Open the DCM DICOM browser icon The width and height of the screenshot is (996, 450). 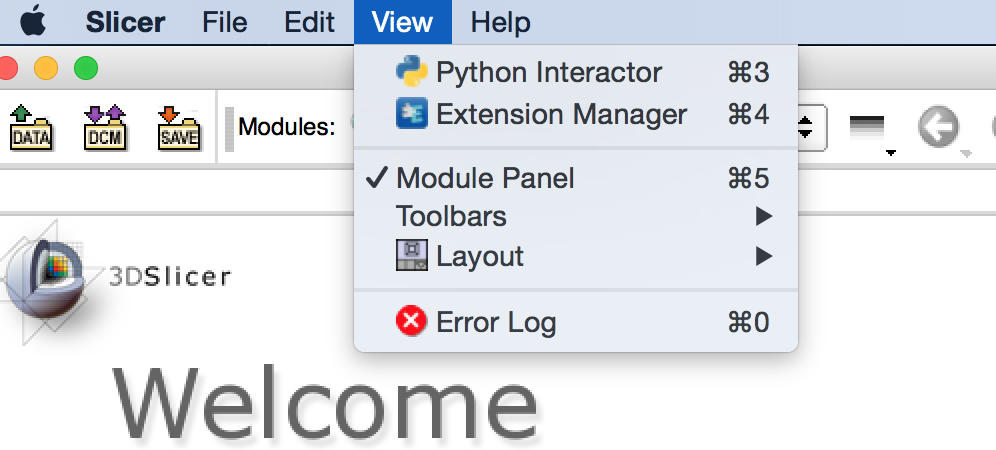[104, 127]
